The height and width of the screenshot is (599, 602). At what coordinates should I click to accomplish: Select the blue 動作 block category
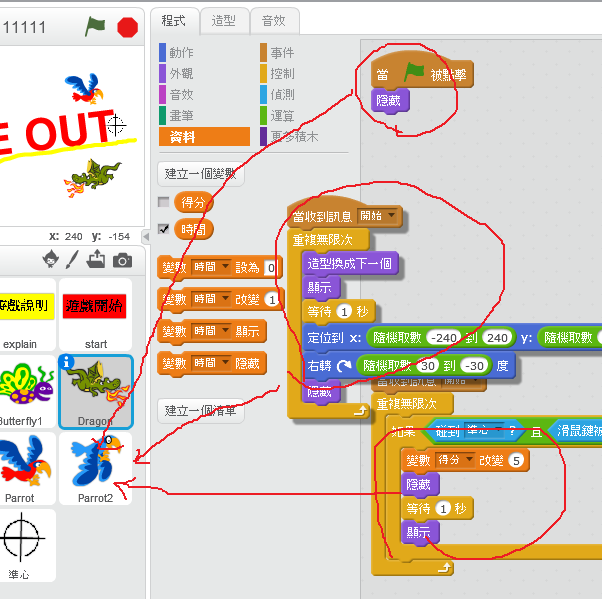click(x=182, y=52)
